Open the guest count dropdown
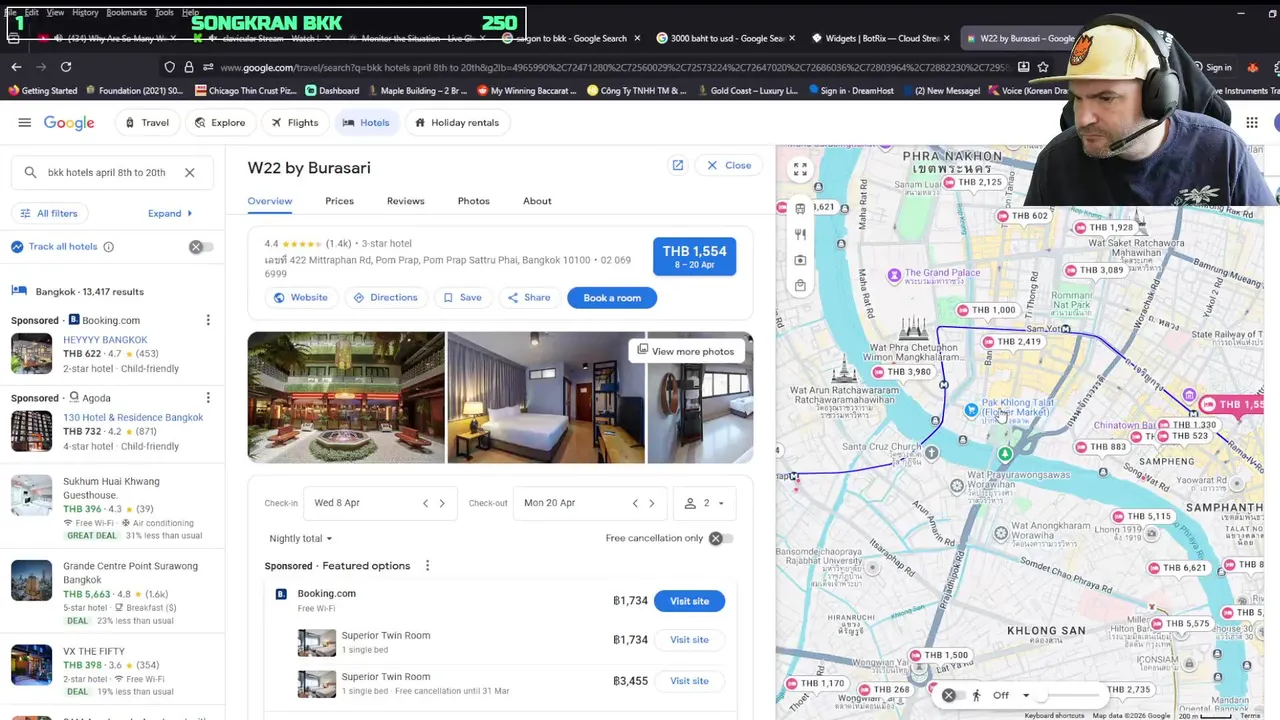The width and height of the screenshot is (1280, 720). tap(705, 503)
